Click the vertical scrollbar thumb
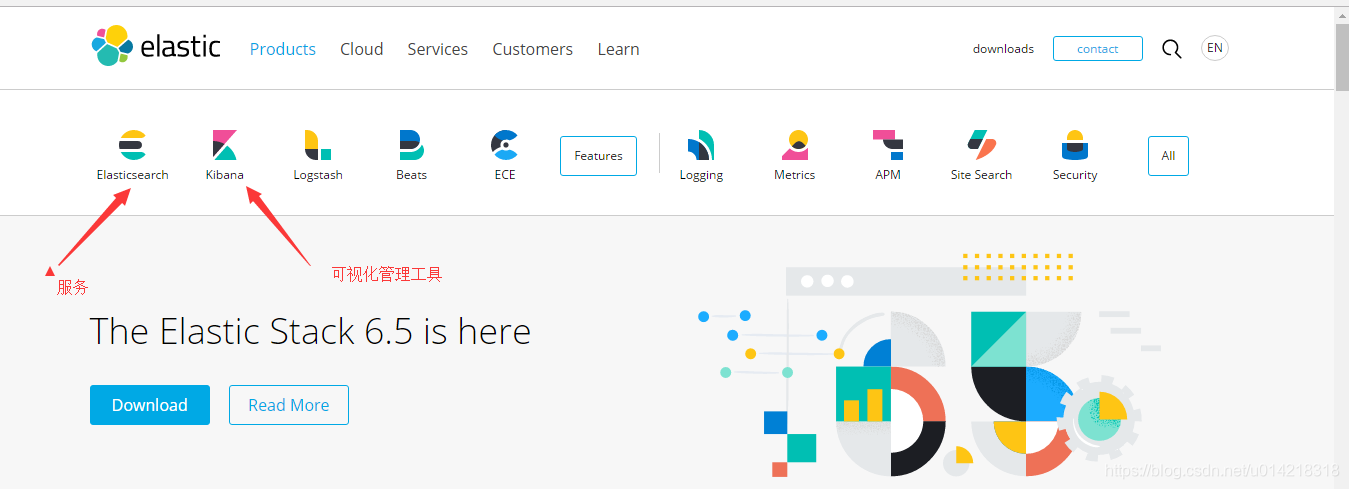Image resolution: width=1349 pixels, height=489 pixels. (1342, 57)
